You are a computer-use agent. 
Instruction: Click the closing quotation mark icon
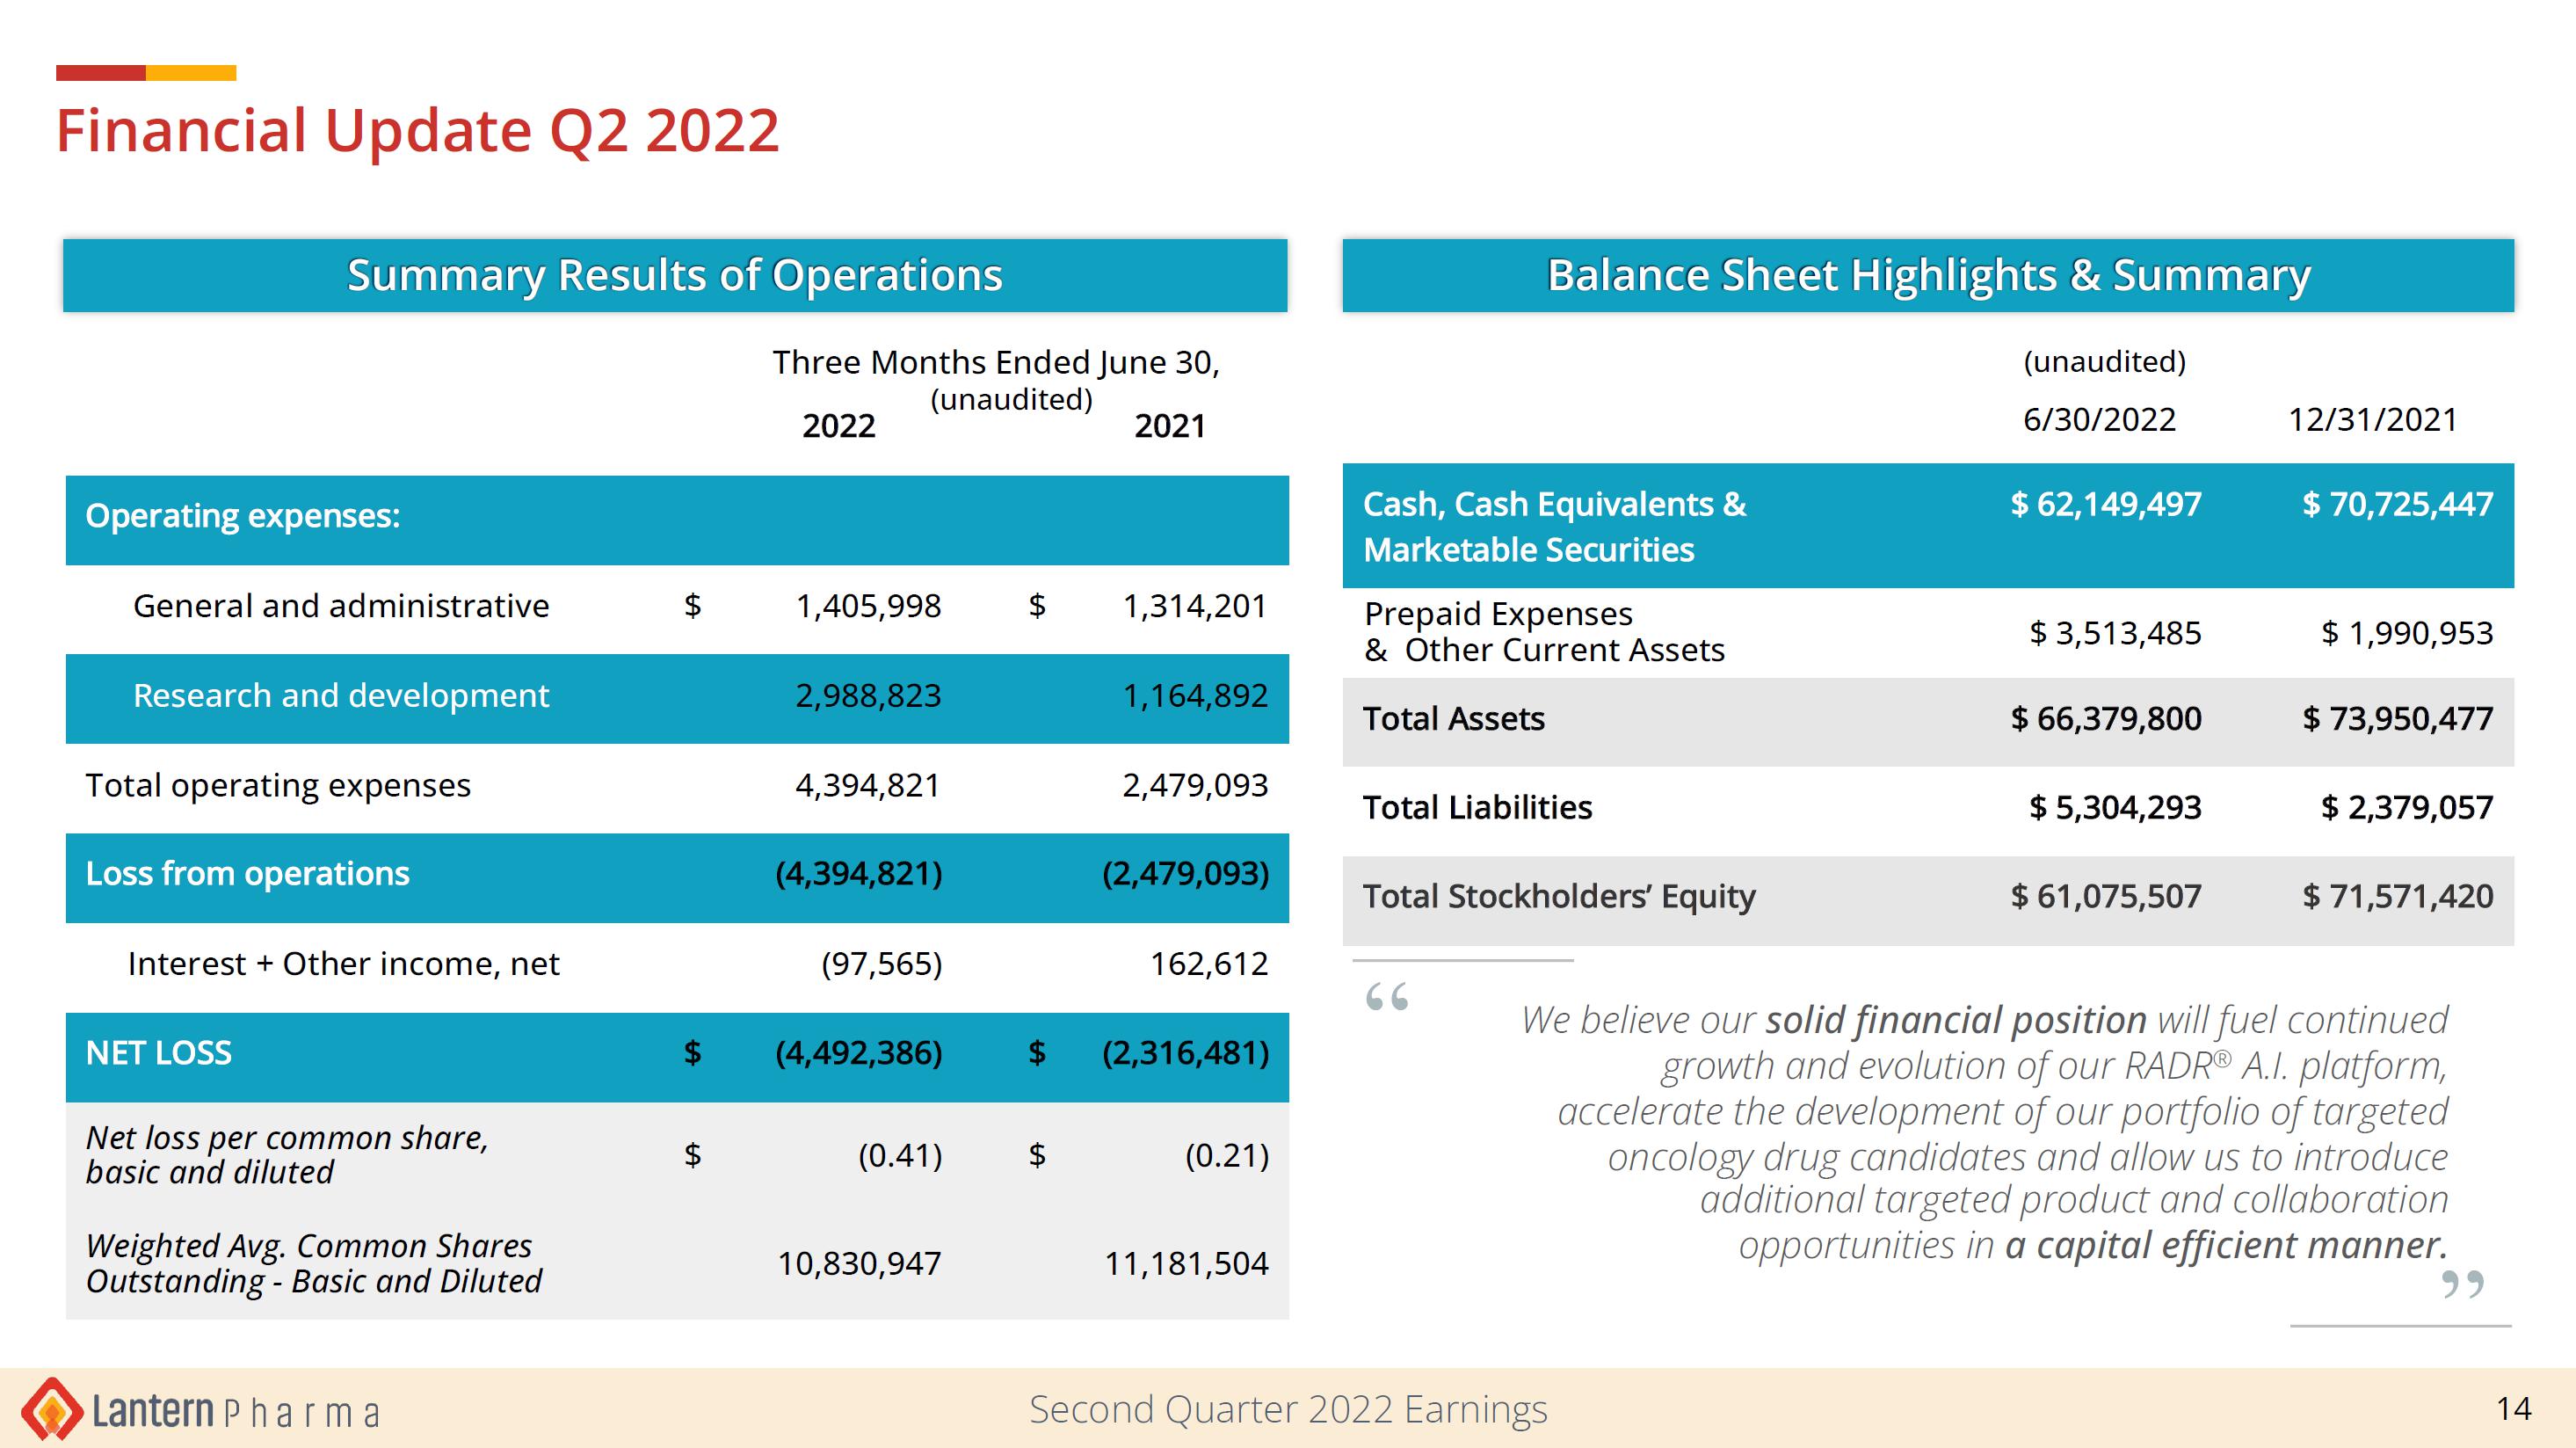[2462, 1284]
